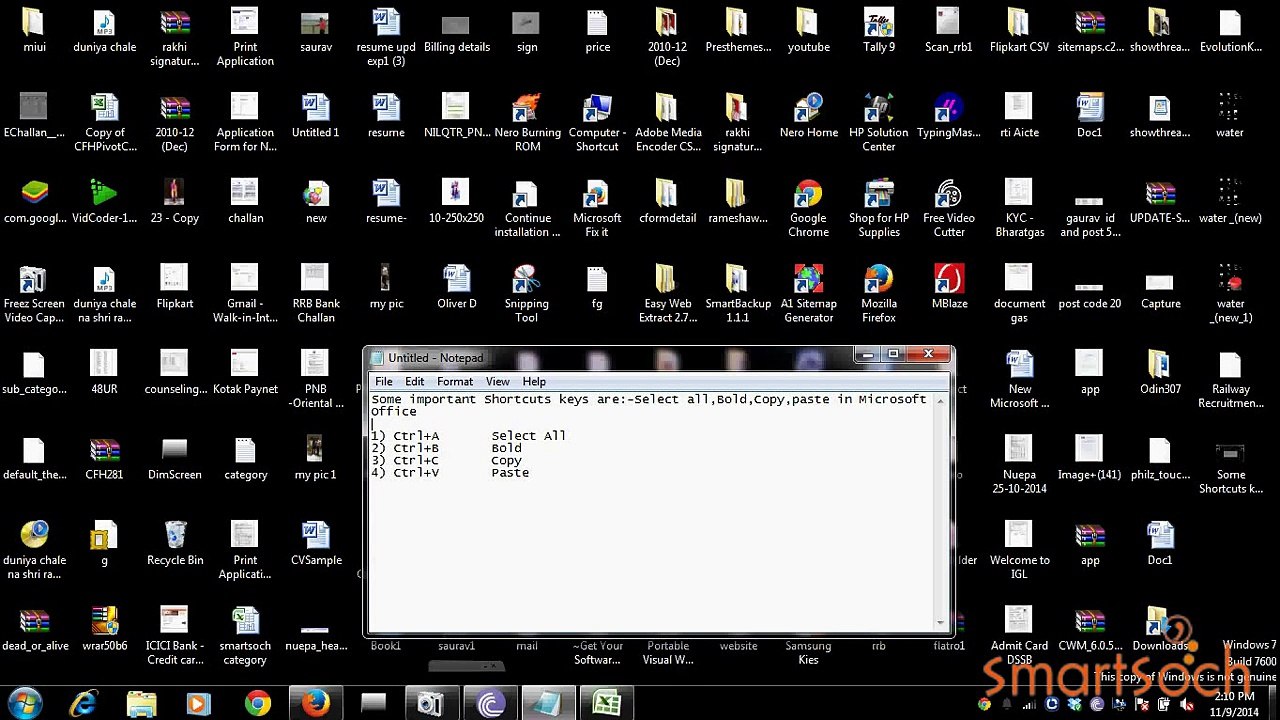This screenshot has height=720, width=1280.
Task: Select the Computer - Shortcut icon
Action: (x=597, y=123)
